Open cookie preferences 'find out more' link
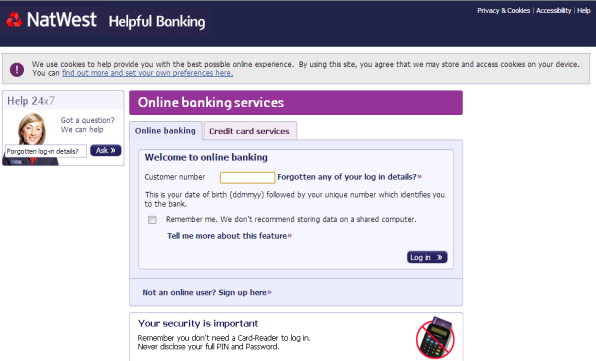 point(147,73)
